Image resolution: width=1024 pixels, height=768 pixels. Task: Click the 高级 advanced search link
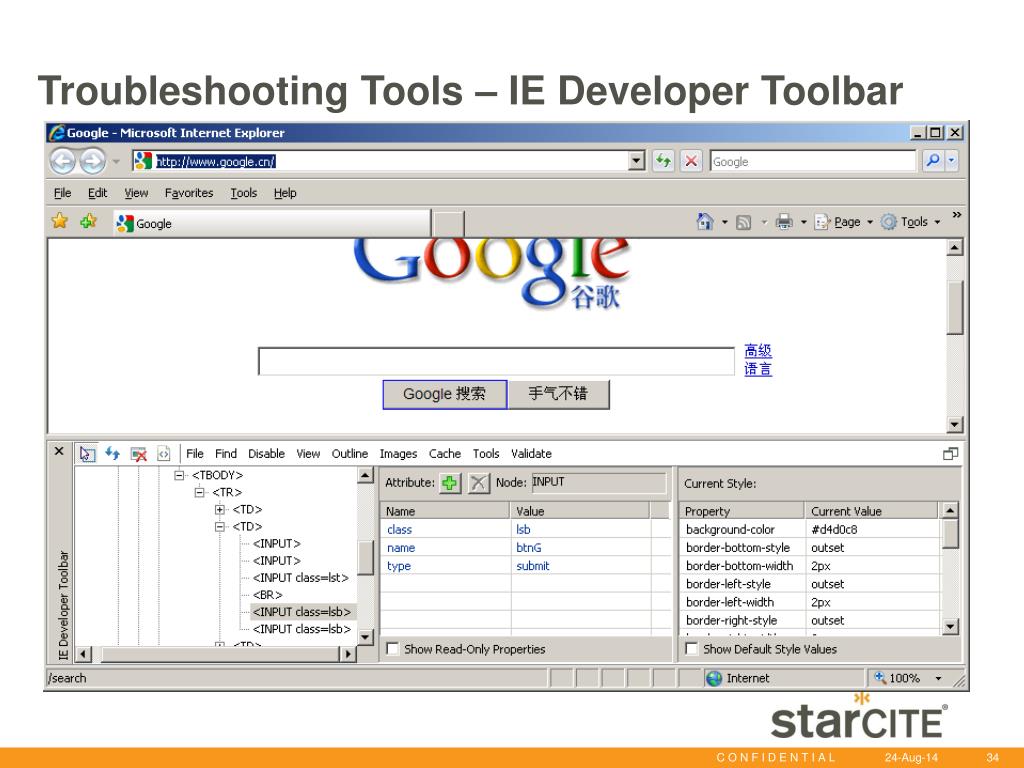[758, 351]
